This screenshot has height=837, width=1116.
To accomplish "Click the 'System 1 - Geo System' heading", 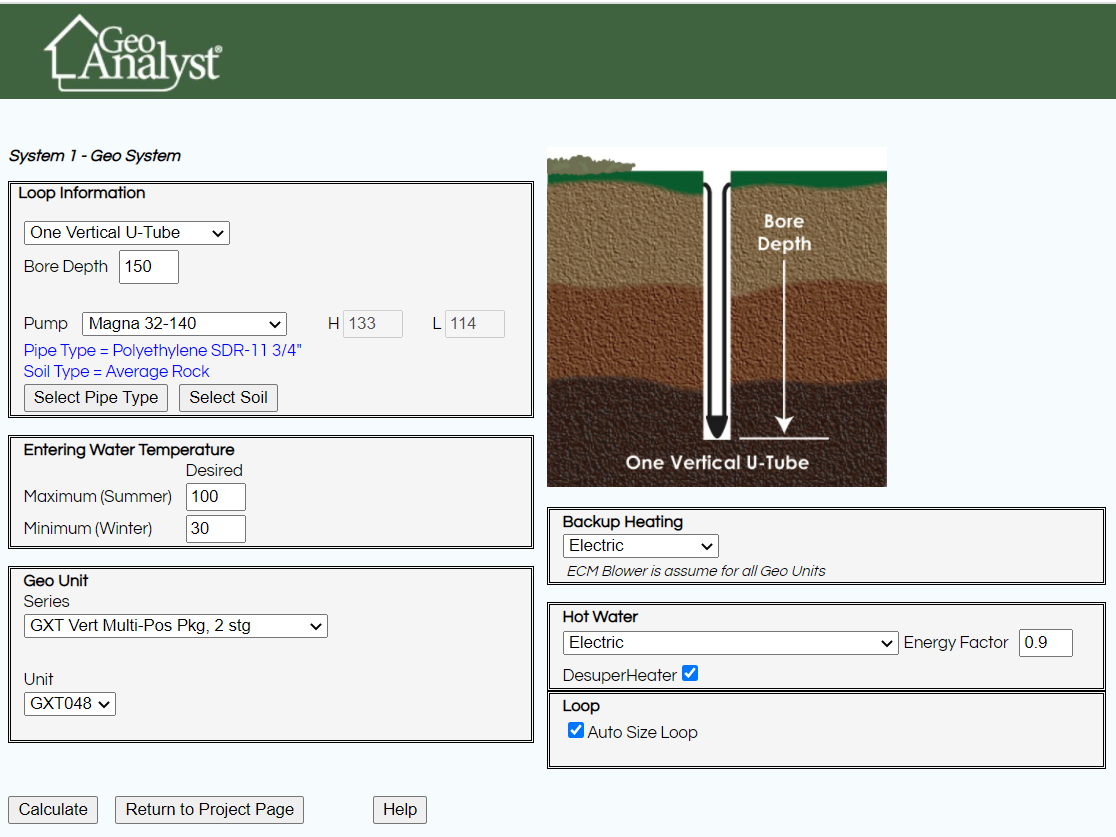I will 95,156.
